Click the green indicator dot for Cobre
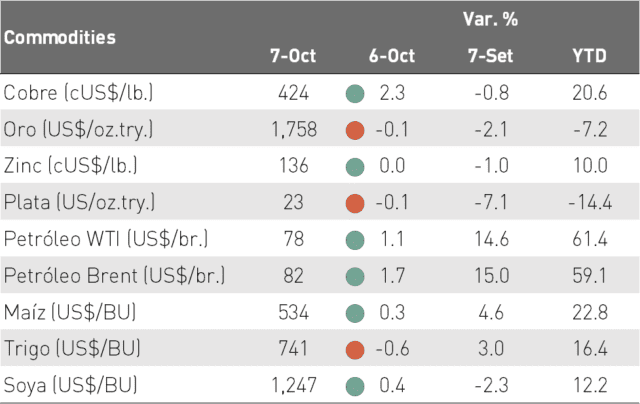The height and width of the screenshot is (404, 640). point(355,94)
